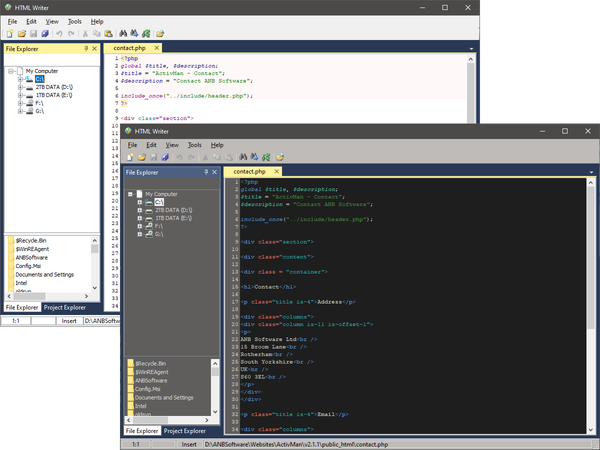
Task: Click Open file icon in light-themed window toolbar
Action: (21, 33)
